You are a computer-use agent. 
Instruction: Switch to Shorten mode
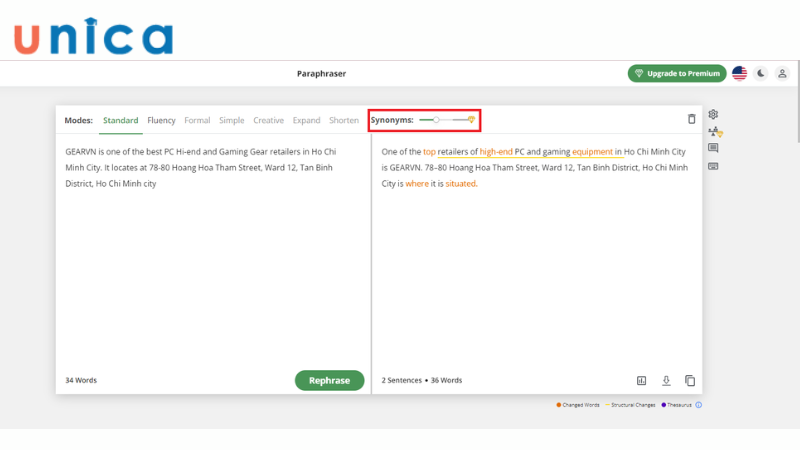pyautogui.click(x=344, y=120)
